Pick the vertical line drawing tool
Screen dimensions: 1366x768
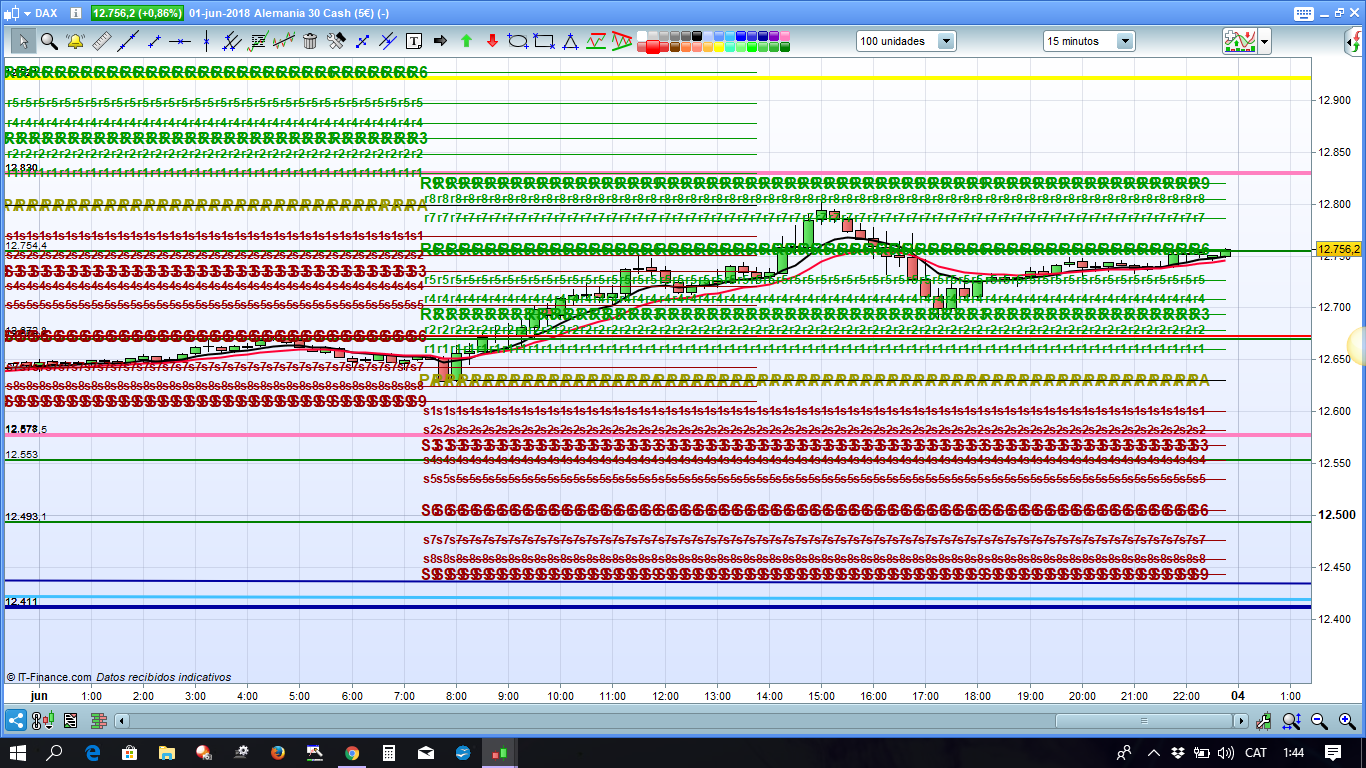(x=206, y=41)
